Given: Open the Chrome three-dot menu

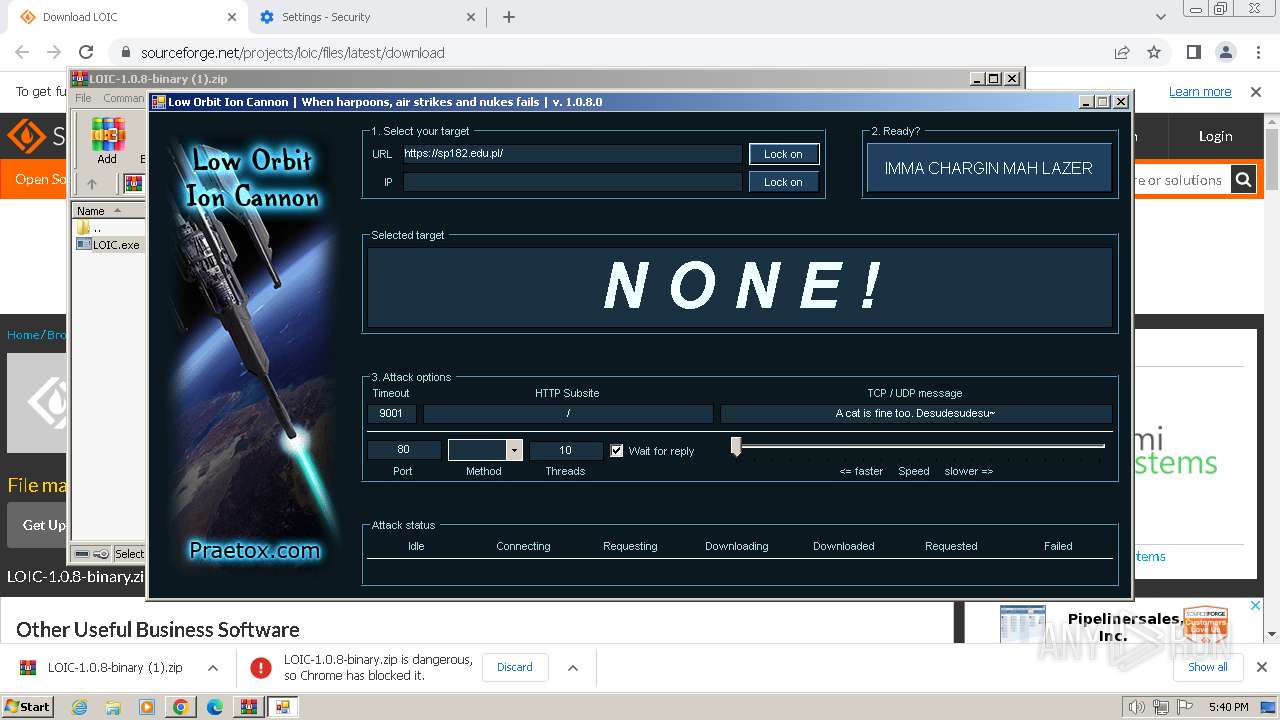Looking at the screenshot, I should pyautogui.click(x=1257, y=52).
